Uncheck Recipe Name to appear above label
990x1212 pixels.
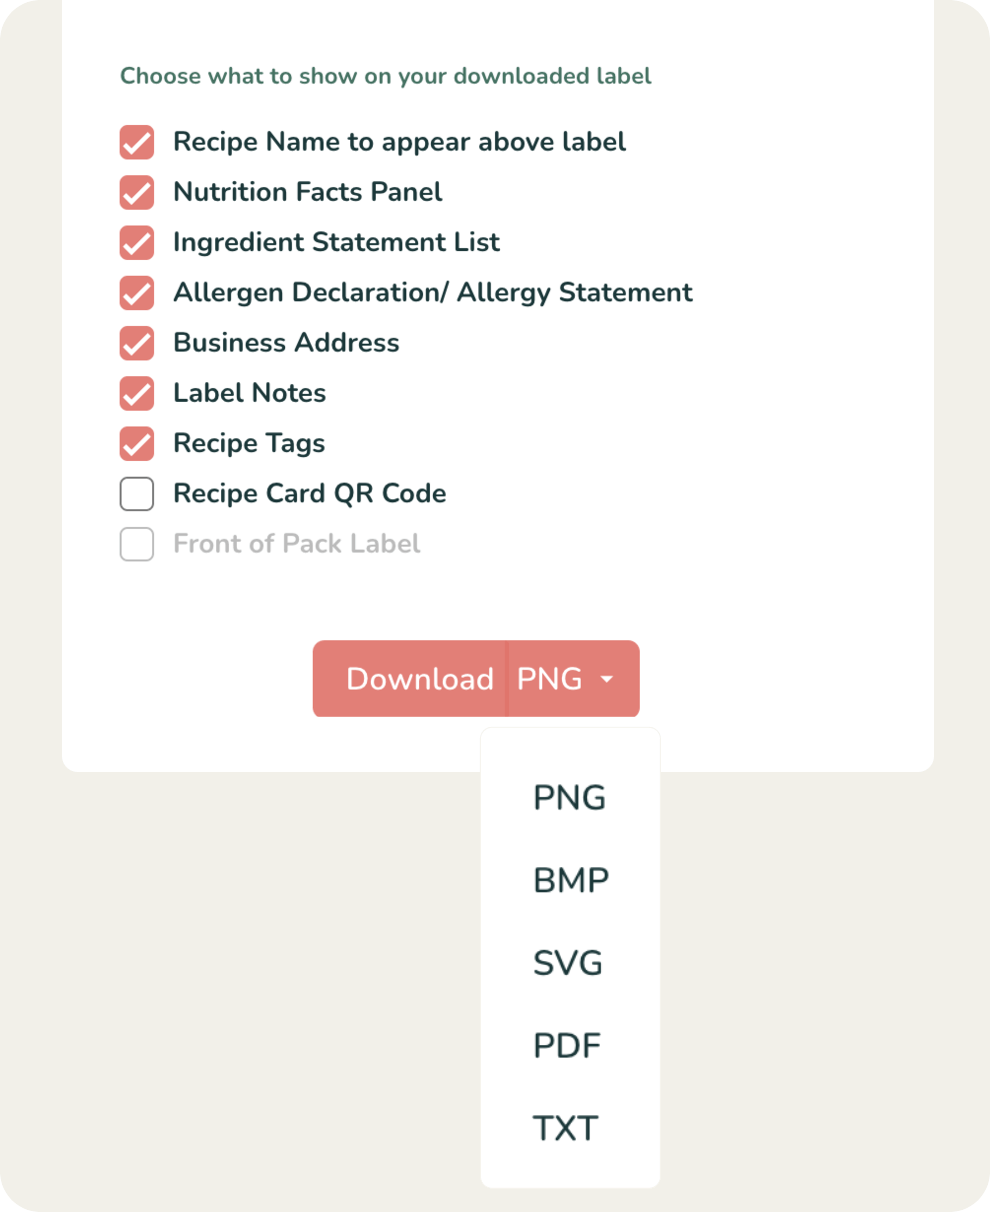137,142
